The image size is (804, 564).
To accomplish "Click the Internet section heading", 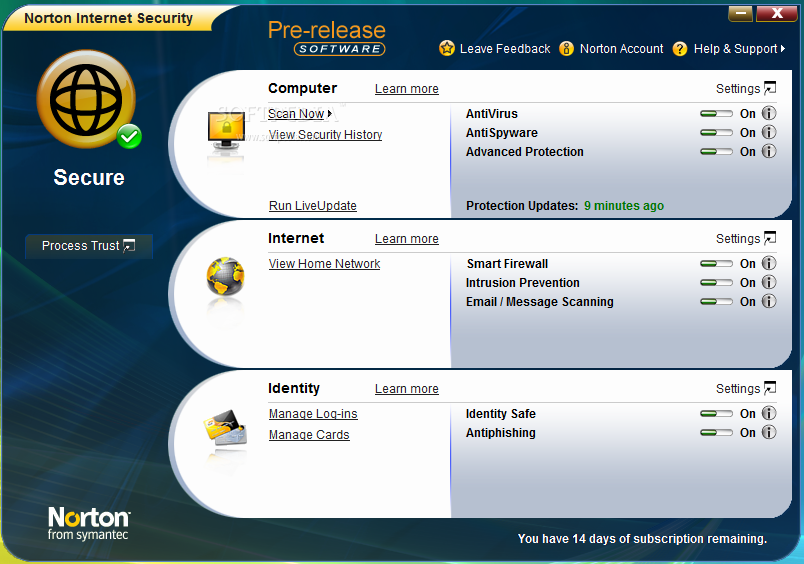I will 296,238.
